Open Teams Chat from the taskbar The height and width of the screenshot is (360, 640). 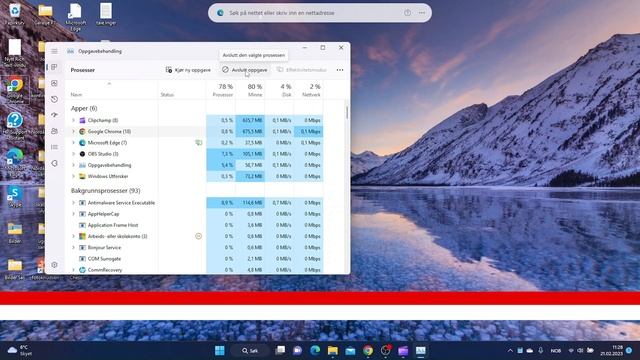pos(298,351)
